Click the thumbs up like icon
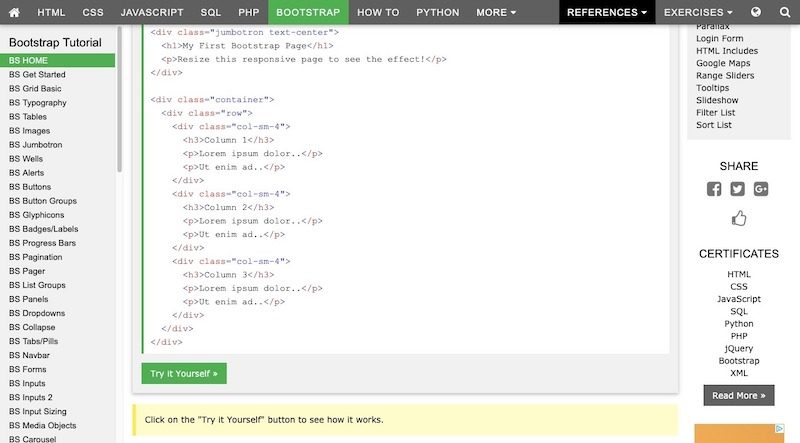The height and width of the screenshot is (443, 800). (739, 218)
